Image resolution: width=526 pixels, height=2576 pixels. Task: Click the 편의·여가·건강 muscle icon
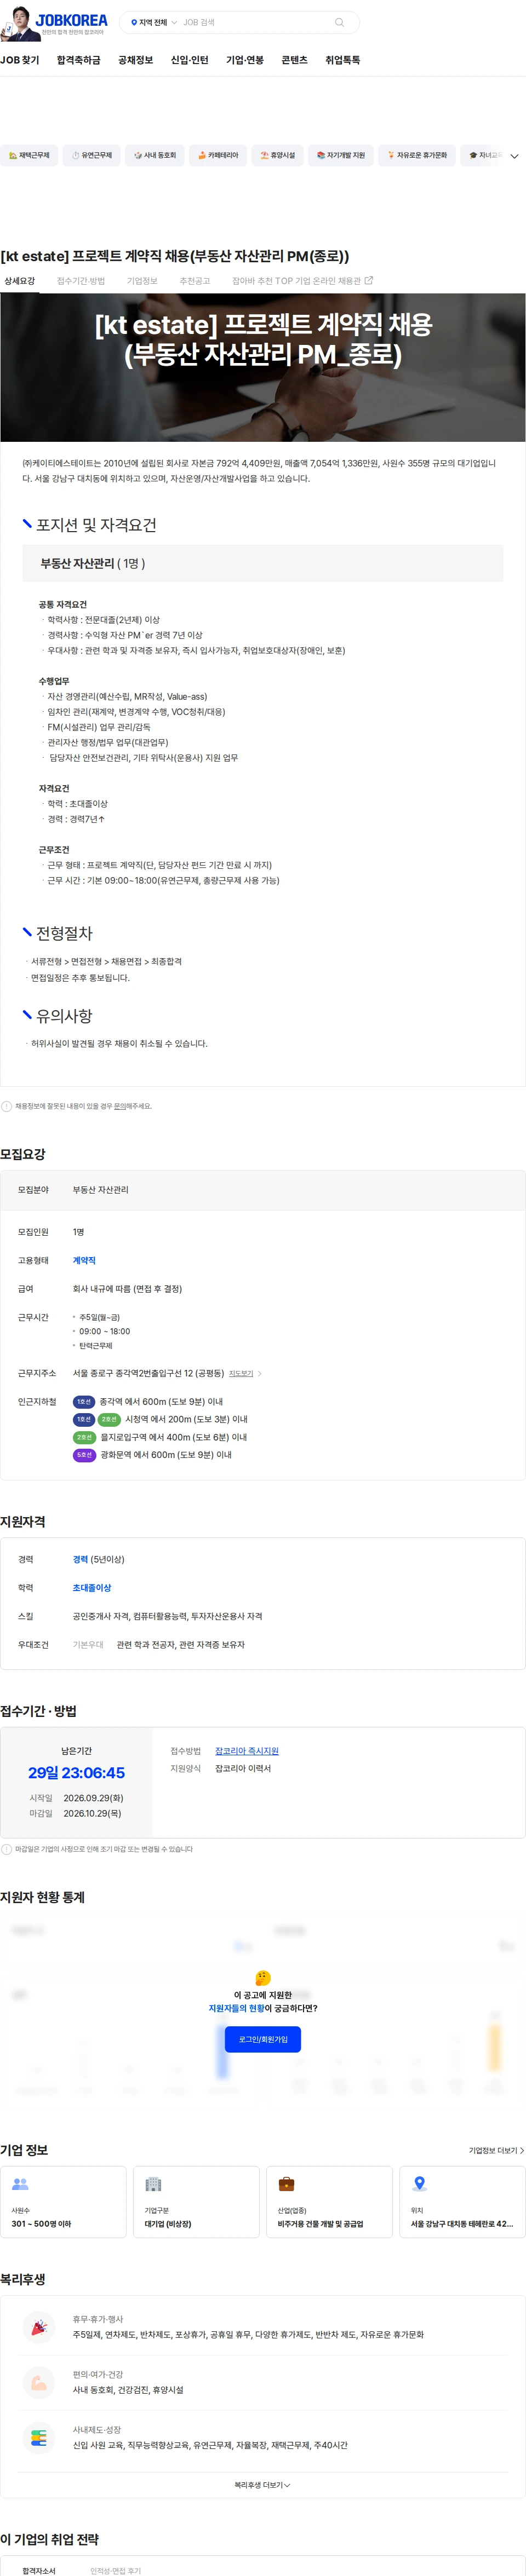[39, 2382]
